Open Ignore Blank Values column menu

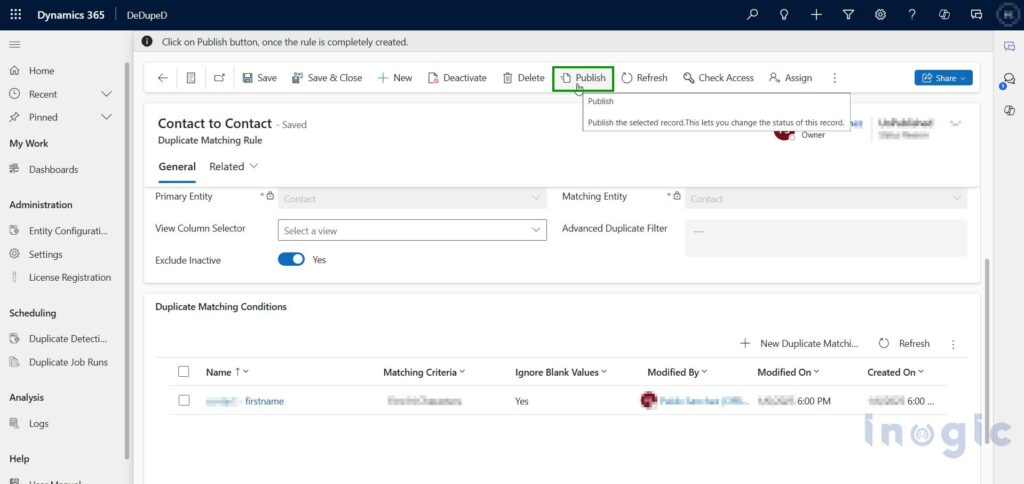[561, 372]
